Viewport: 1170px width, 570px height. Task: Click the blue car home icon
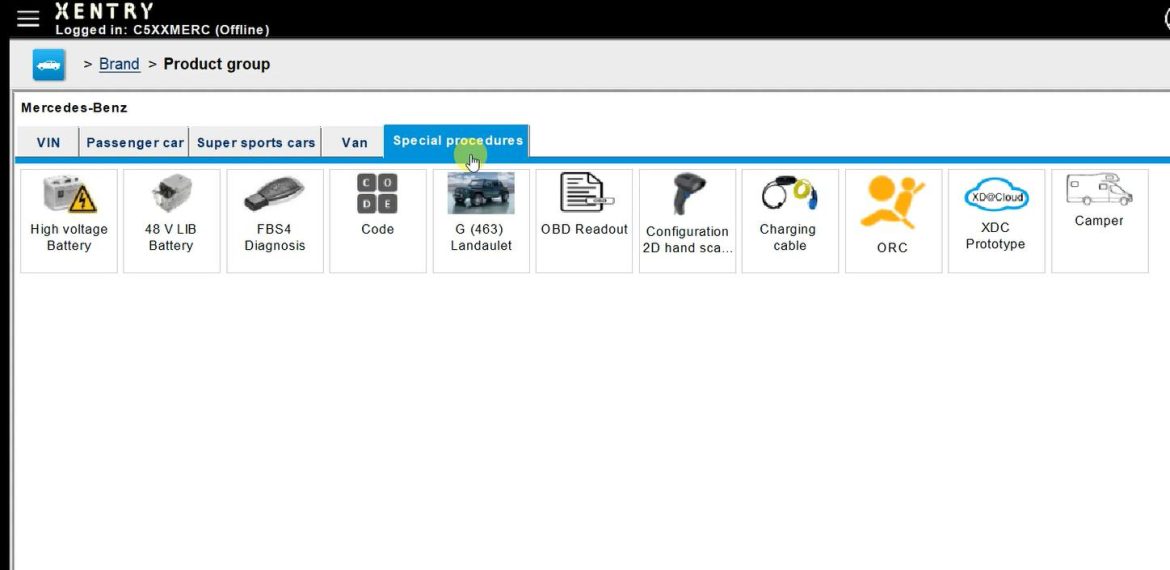49,65
